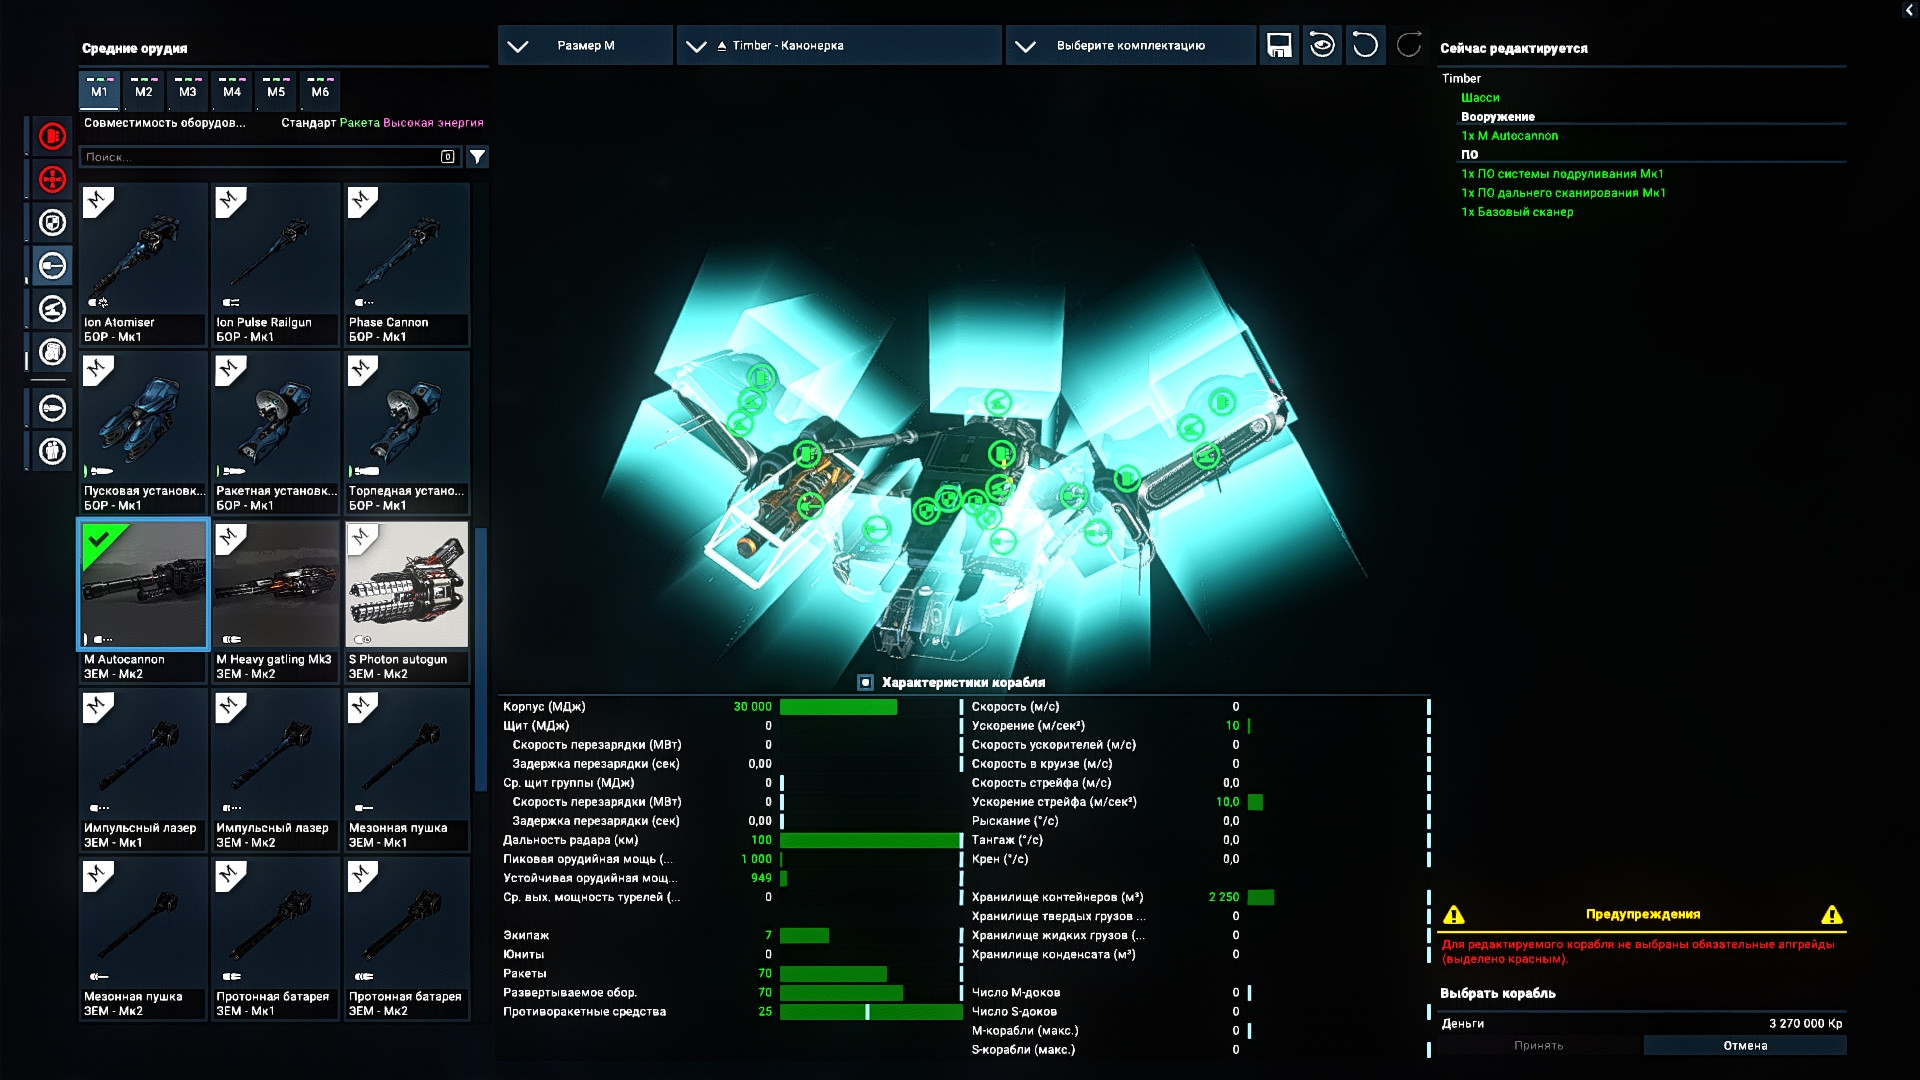
Task: Click the search field counter badge
Action: [448, 157]
